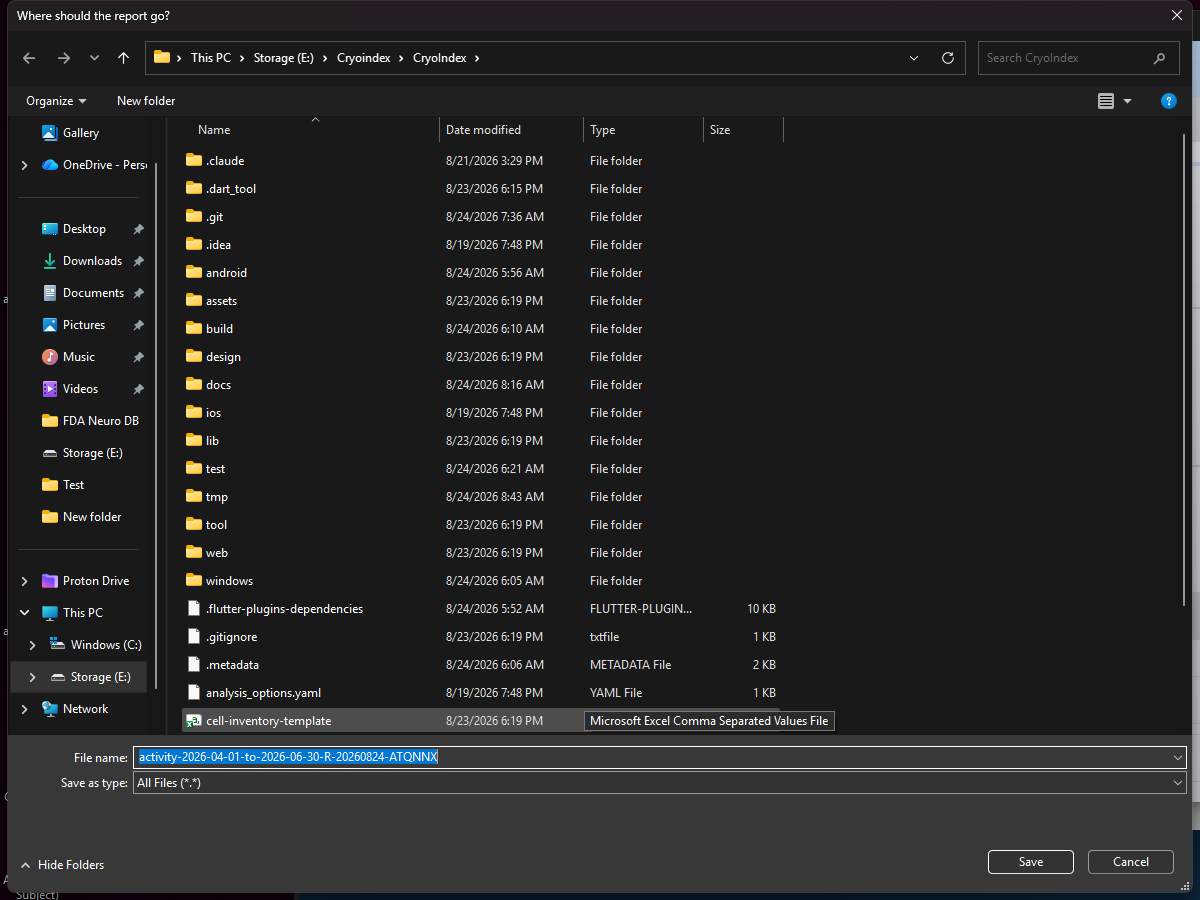Select the .claude folder icon
1200x900 pixels.
194,161
